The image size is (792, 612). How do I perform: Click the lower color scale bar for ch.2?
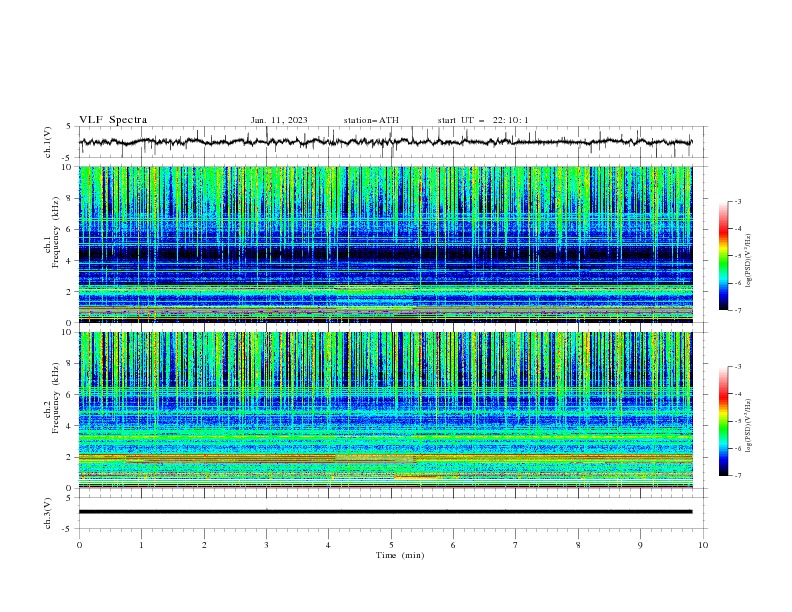724,421
